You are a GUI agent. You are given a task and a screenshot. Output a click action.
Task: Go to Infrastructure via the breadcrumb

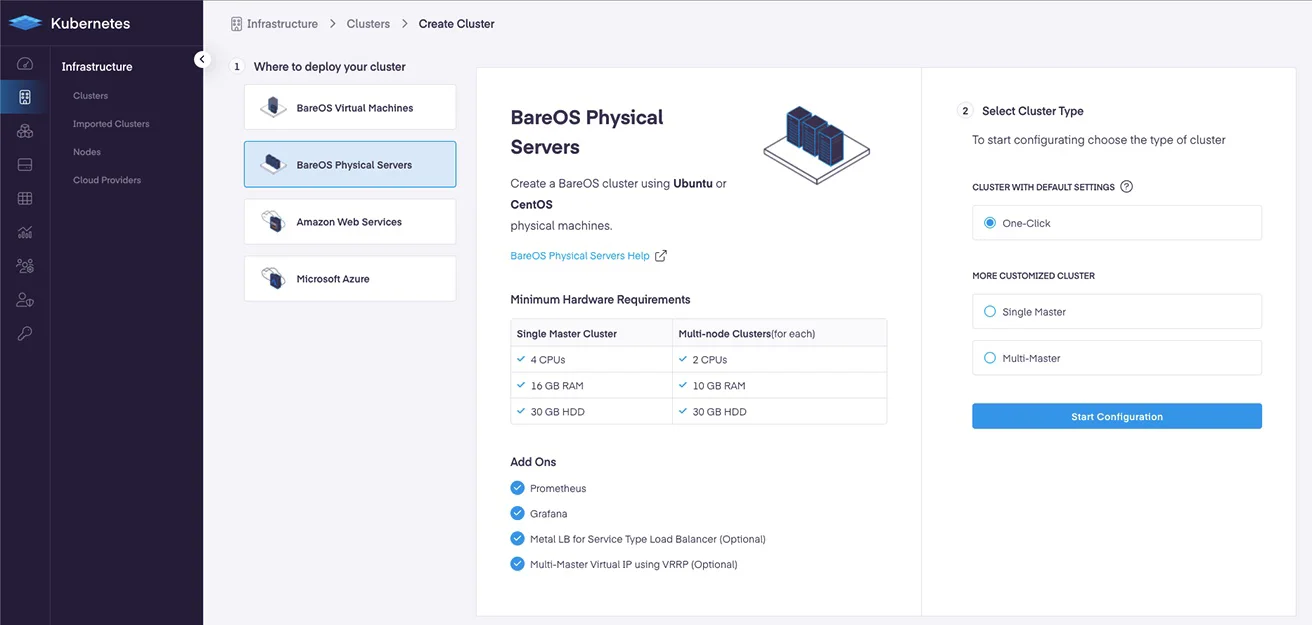pos(282,23)
